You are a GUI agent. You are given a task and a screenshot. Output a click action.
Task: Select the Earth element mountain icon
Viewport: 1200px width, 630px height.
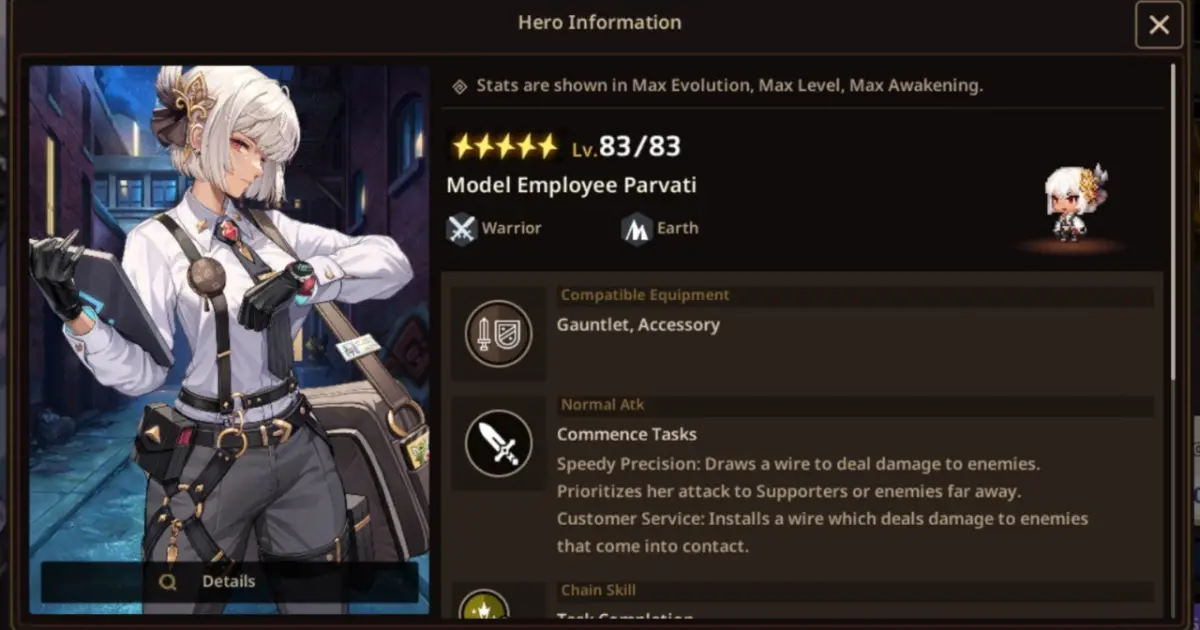click(637, 229)
